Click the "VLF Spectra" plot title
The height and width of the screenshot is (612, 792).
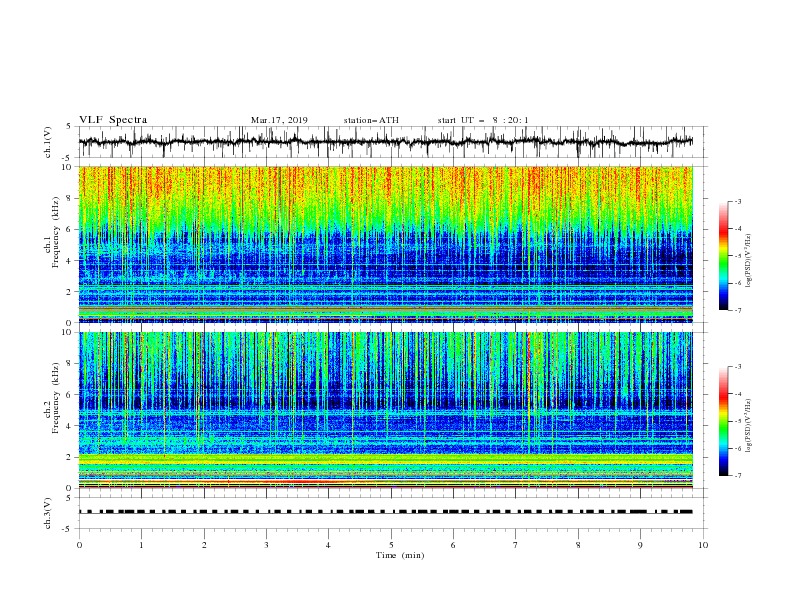coord(113,120)
